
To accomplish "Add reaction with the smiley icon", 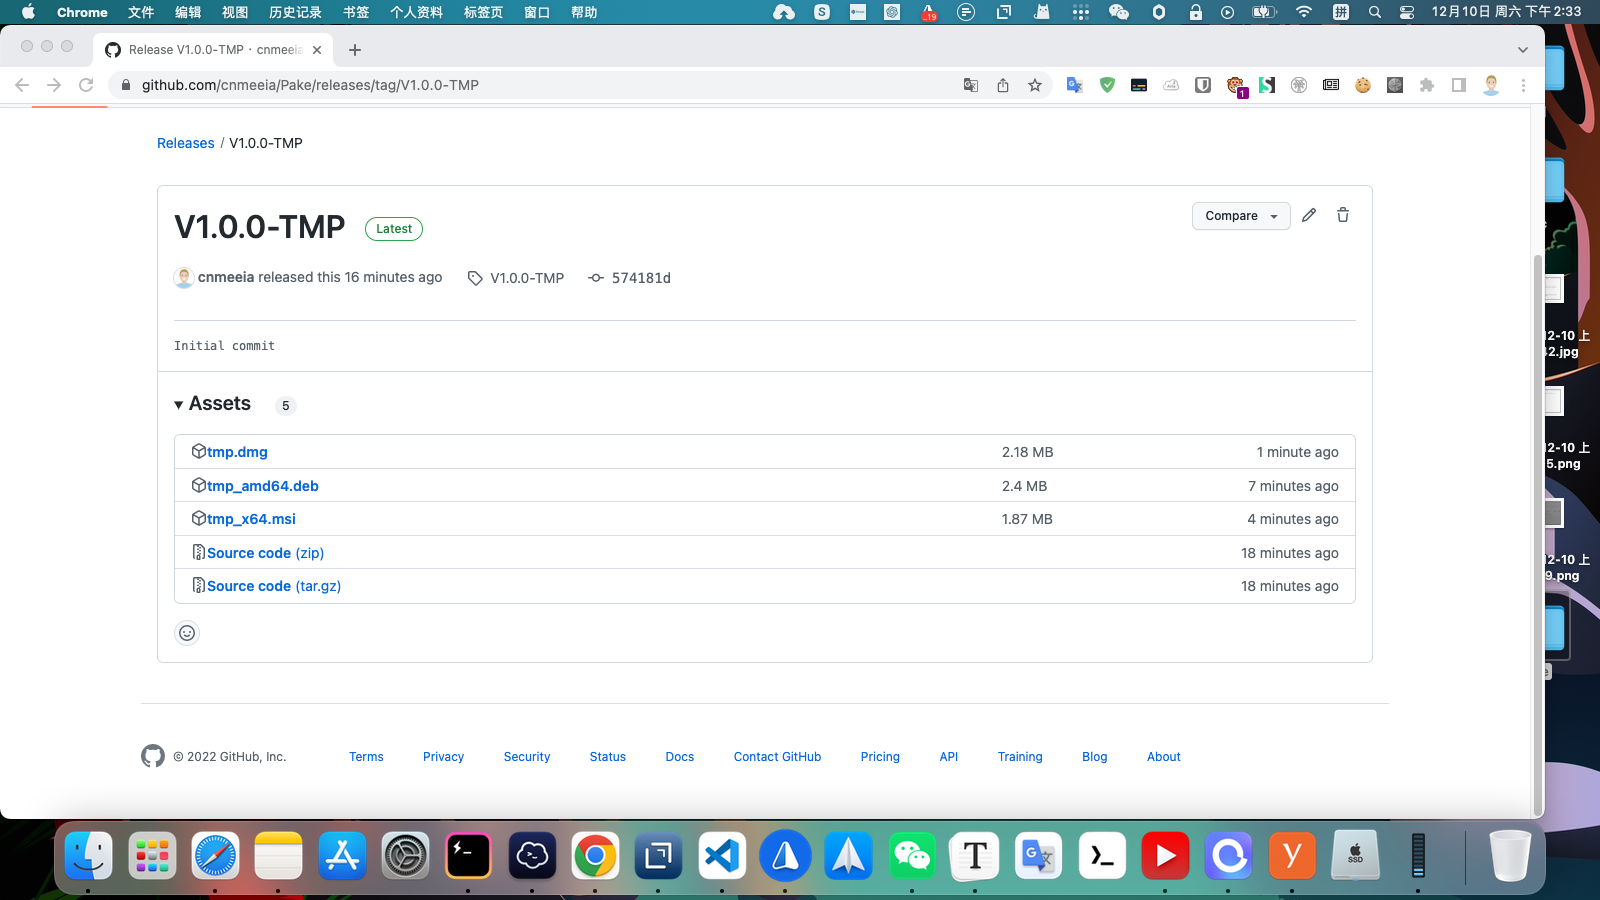I will coord(187,633).
